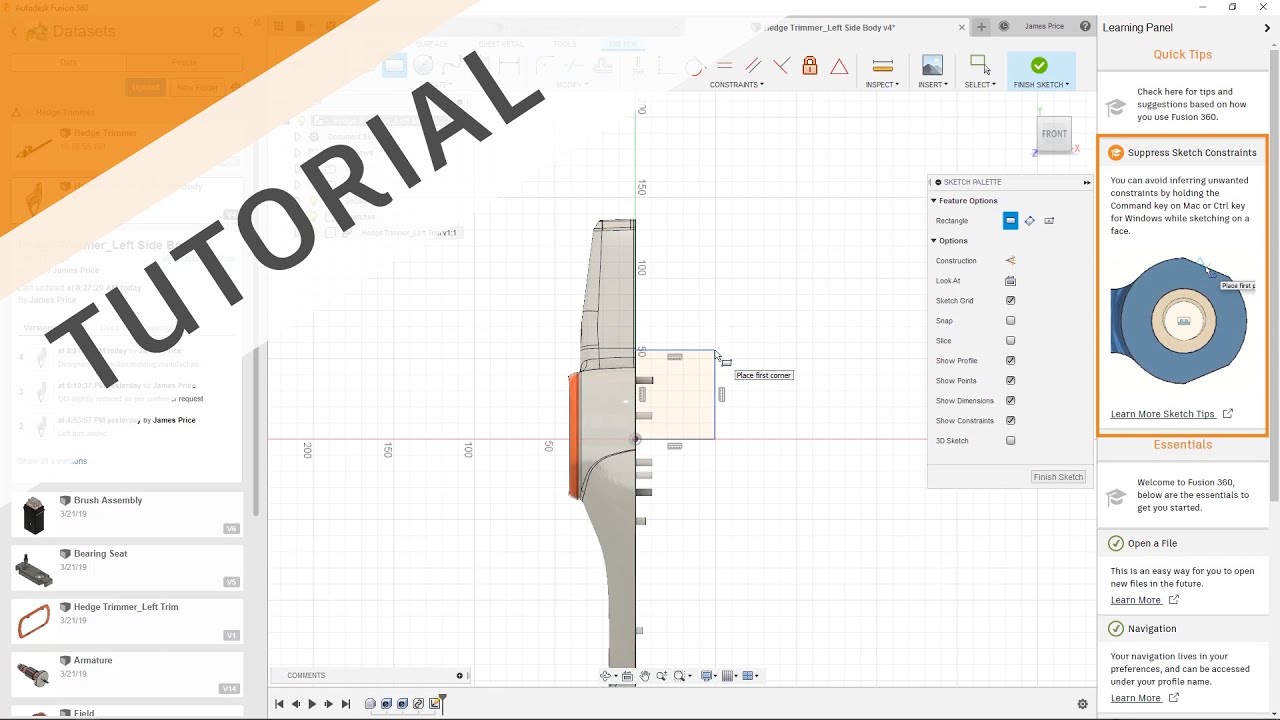Open James Price account menu
The image size is (1280, 720).
[1044, 27]
